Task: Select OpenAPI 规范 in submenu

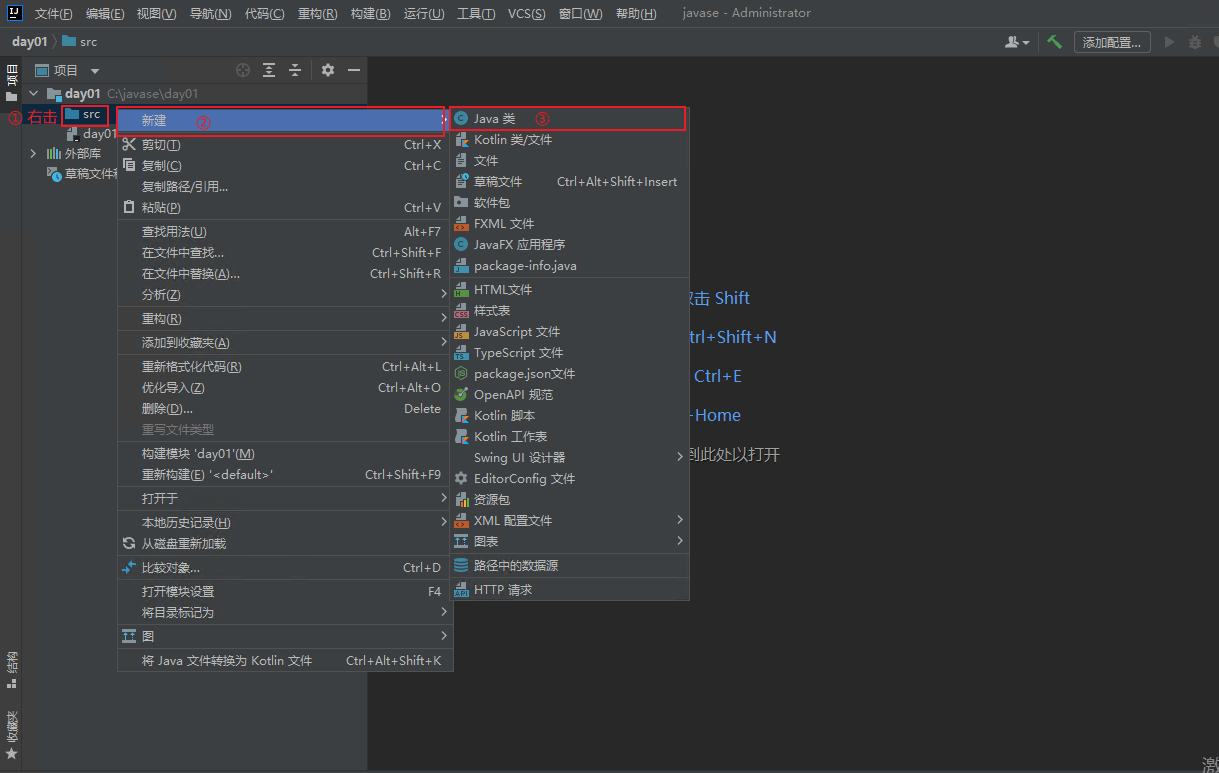Action: (x=568, y=394)
